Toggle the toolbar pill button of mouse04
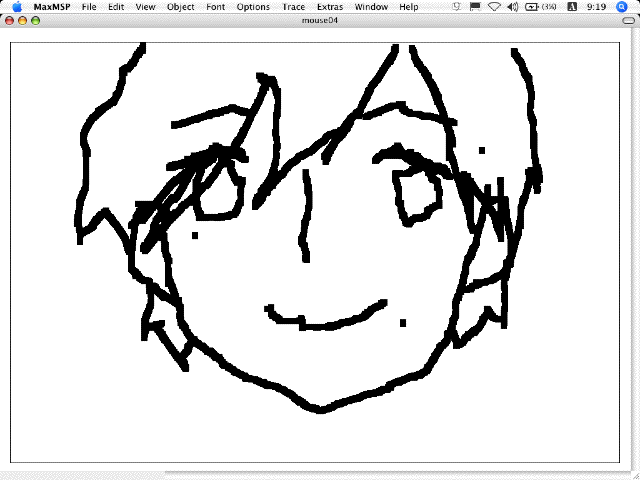This screenshot has width=640, height=480. pyautogui.click(x=629, y=20)
